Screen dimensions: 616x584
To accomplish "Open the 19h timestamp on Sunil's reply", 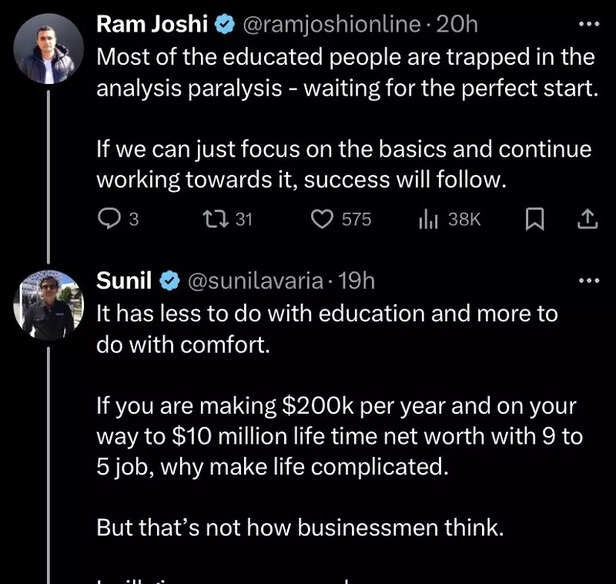I will pos(356,282).
